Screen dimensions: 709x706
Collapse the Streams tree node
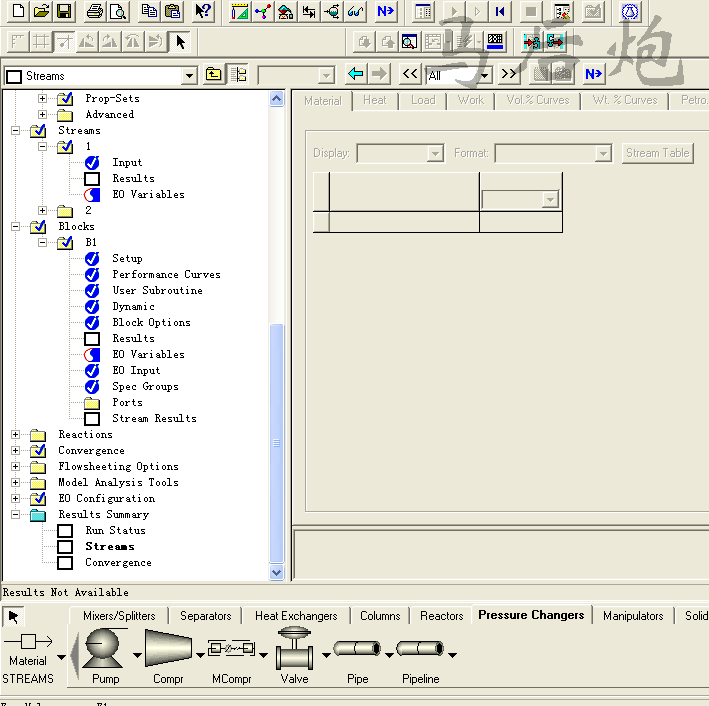pyautogui.click(x=15, y=131)
